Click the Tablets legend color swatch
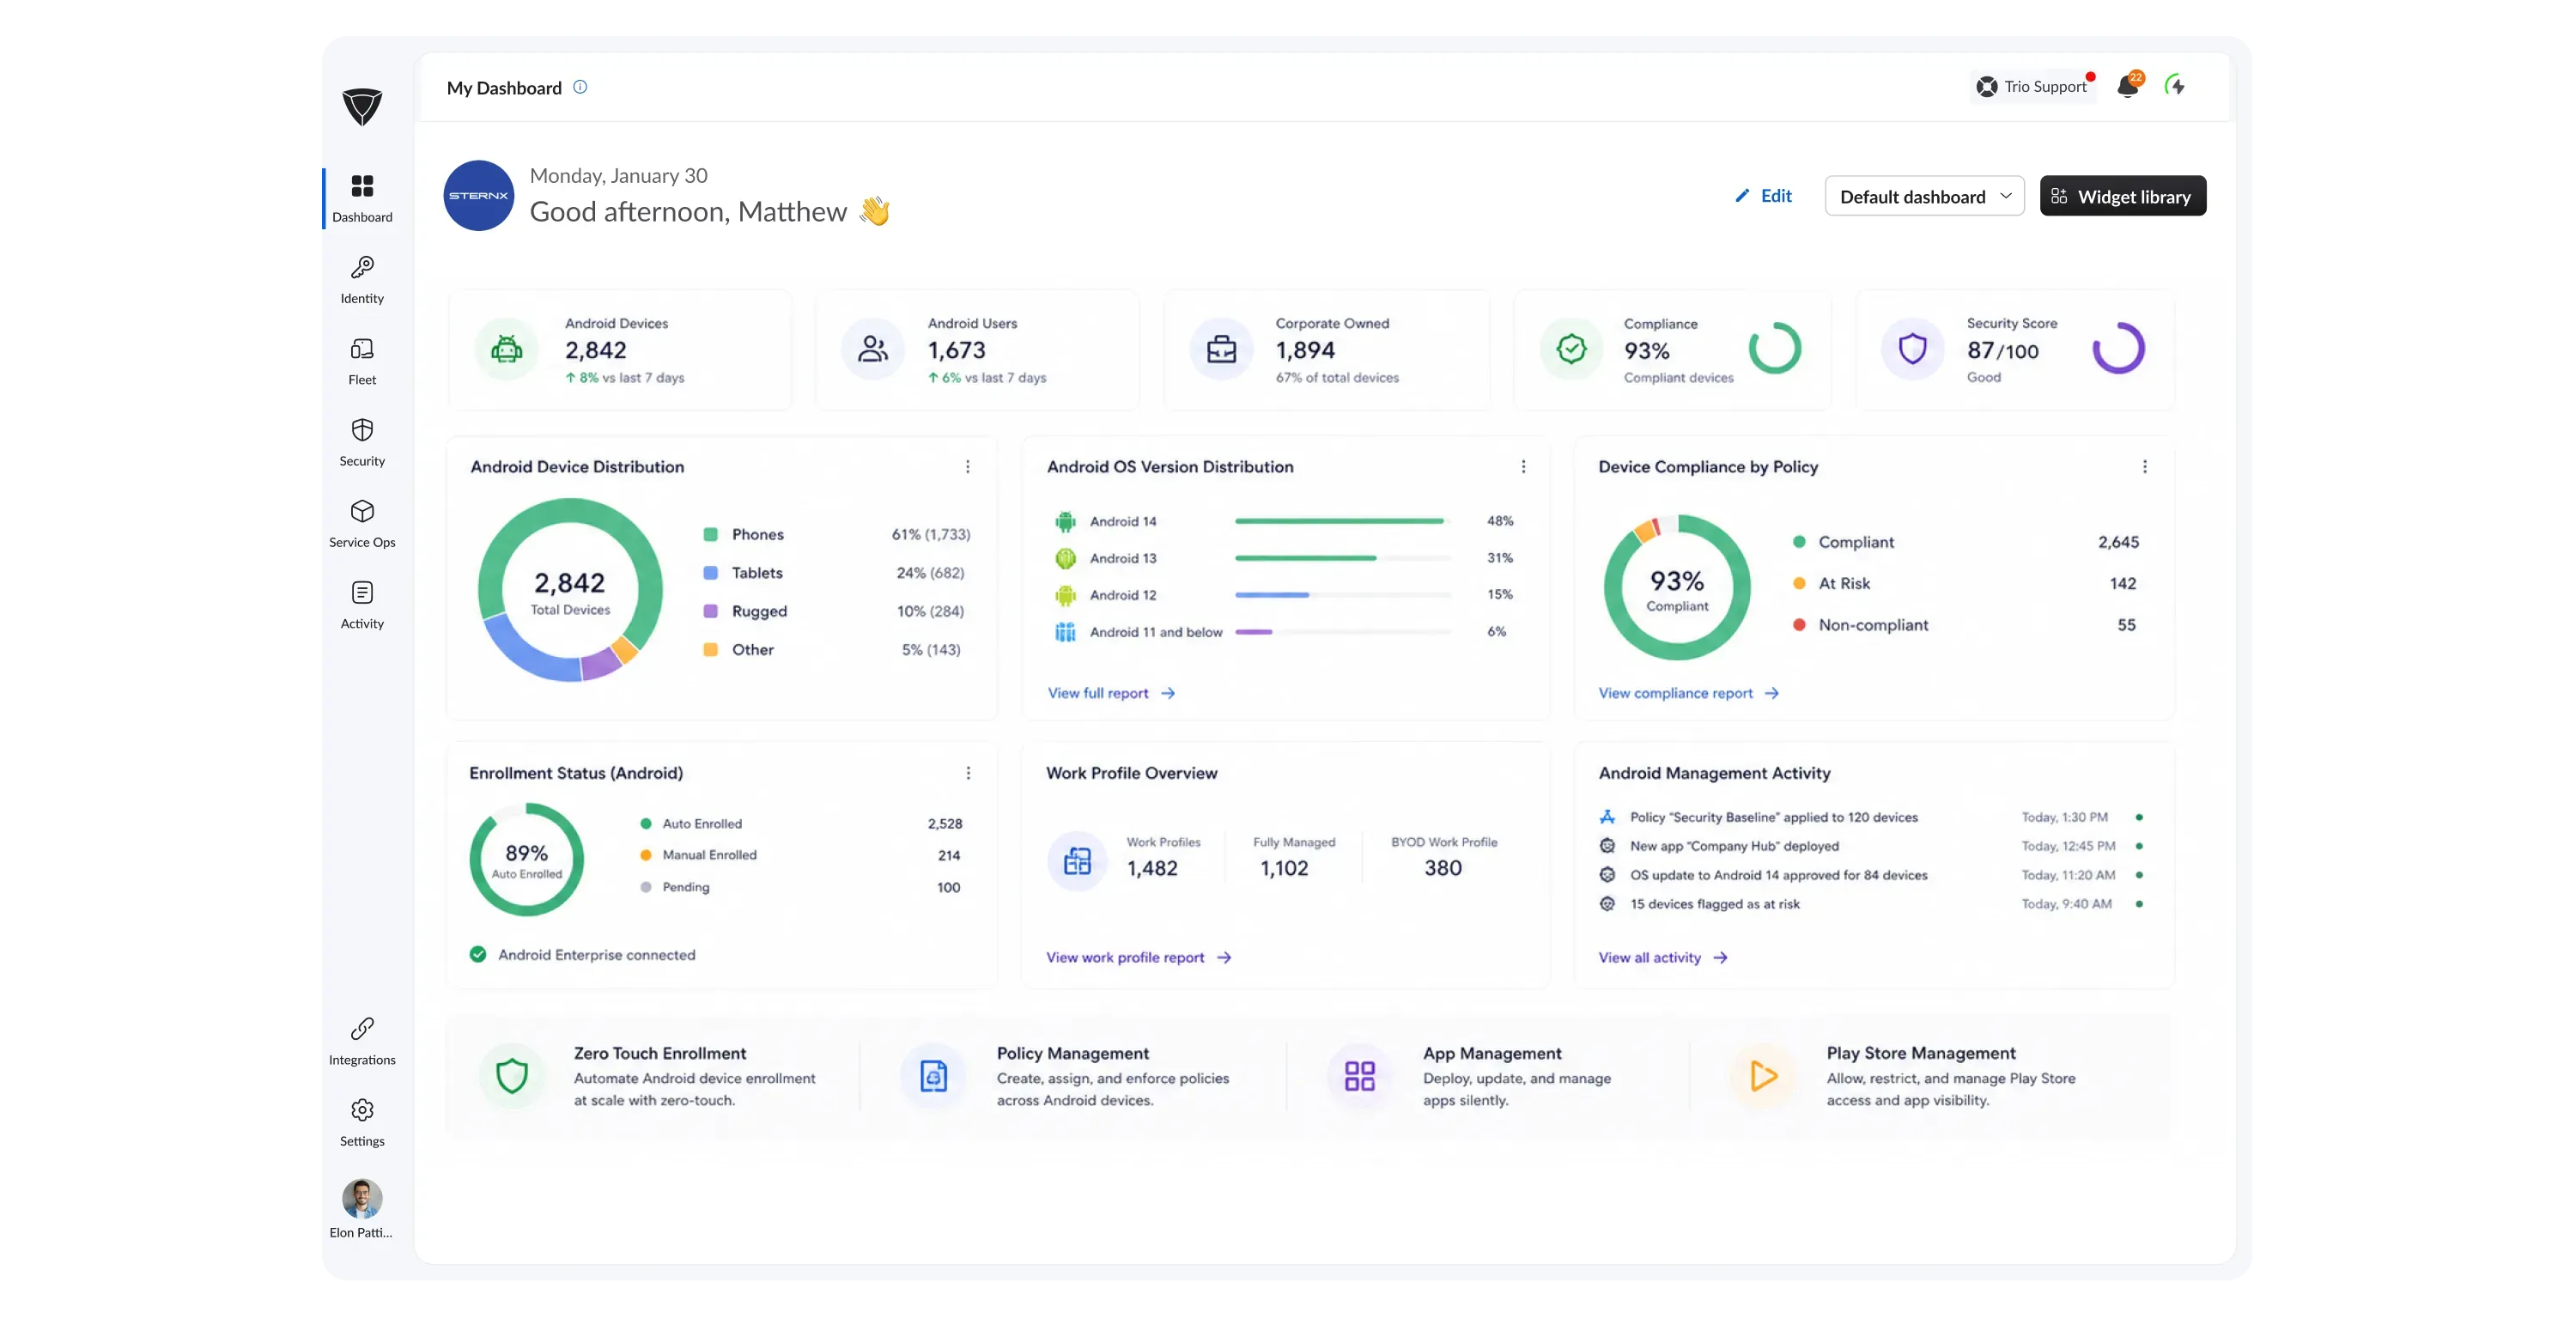Image resolution: width=2576 pixels, height=1319 pixels. [x=710, y=573]
